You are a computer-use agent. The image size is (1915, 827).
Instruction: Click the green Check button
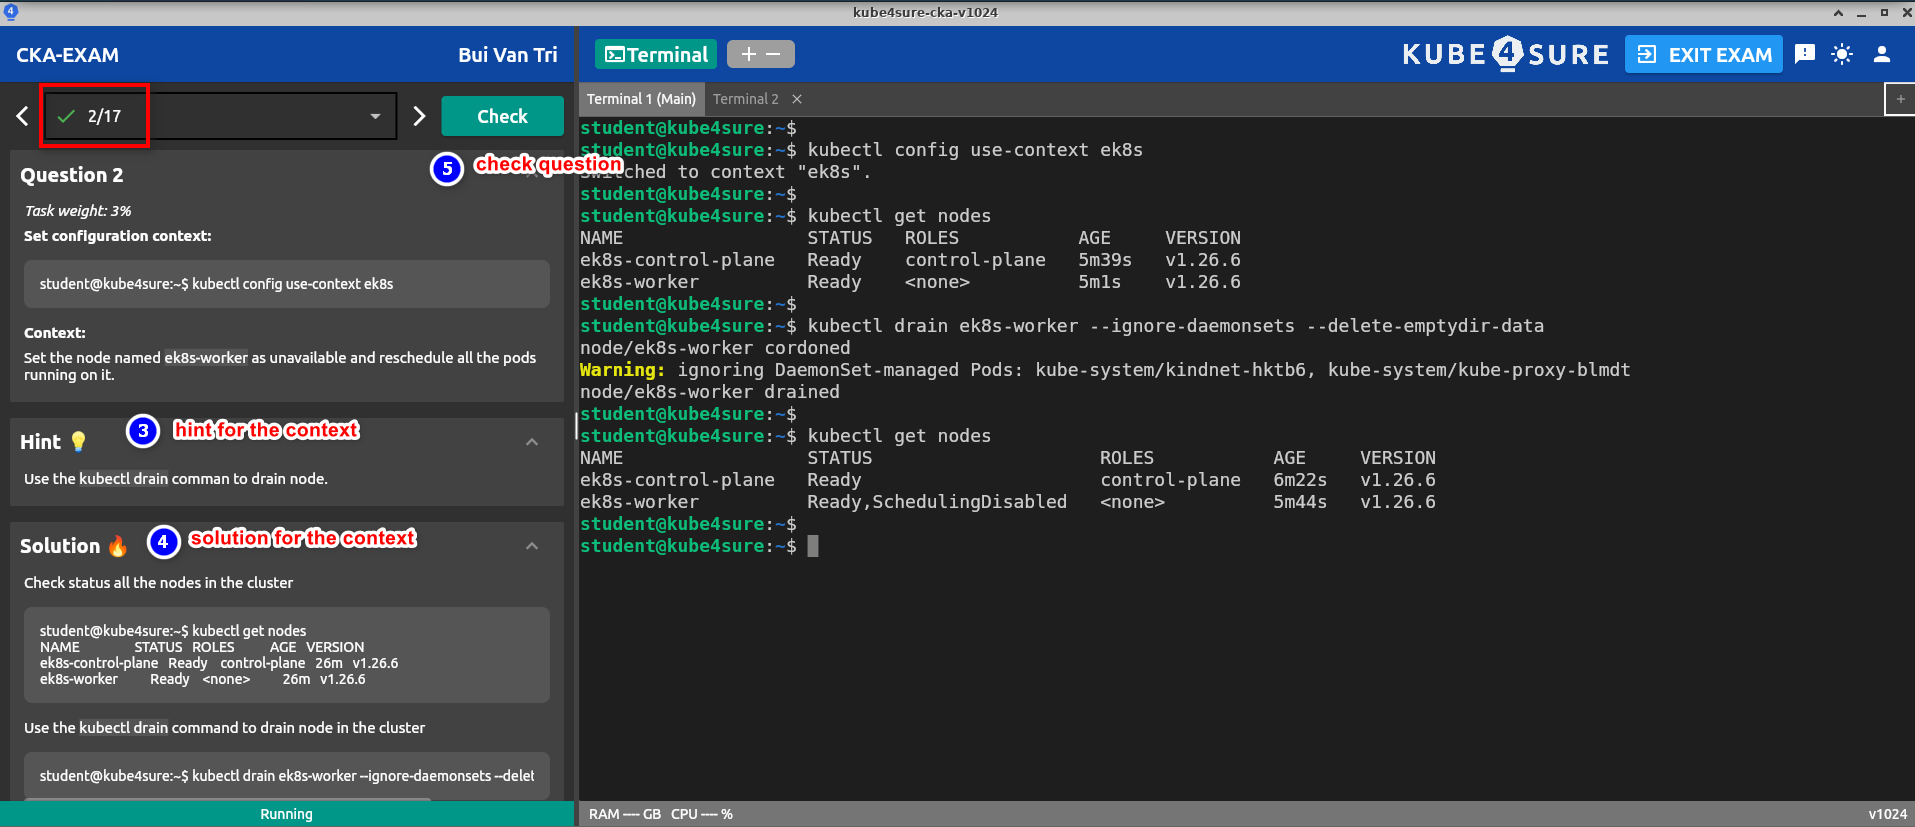pos(502,116)
